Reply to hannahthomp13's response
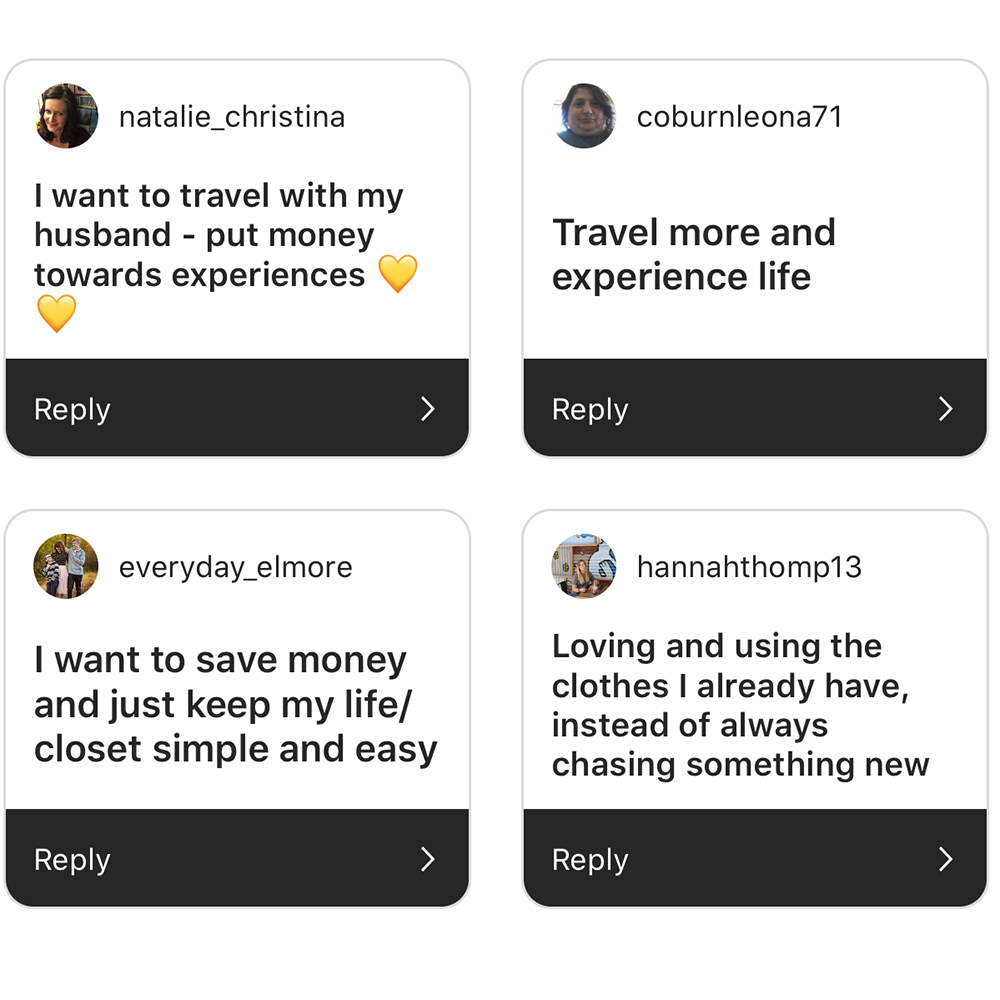Screen dimensions: 1000x1000 click(755, 858)
